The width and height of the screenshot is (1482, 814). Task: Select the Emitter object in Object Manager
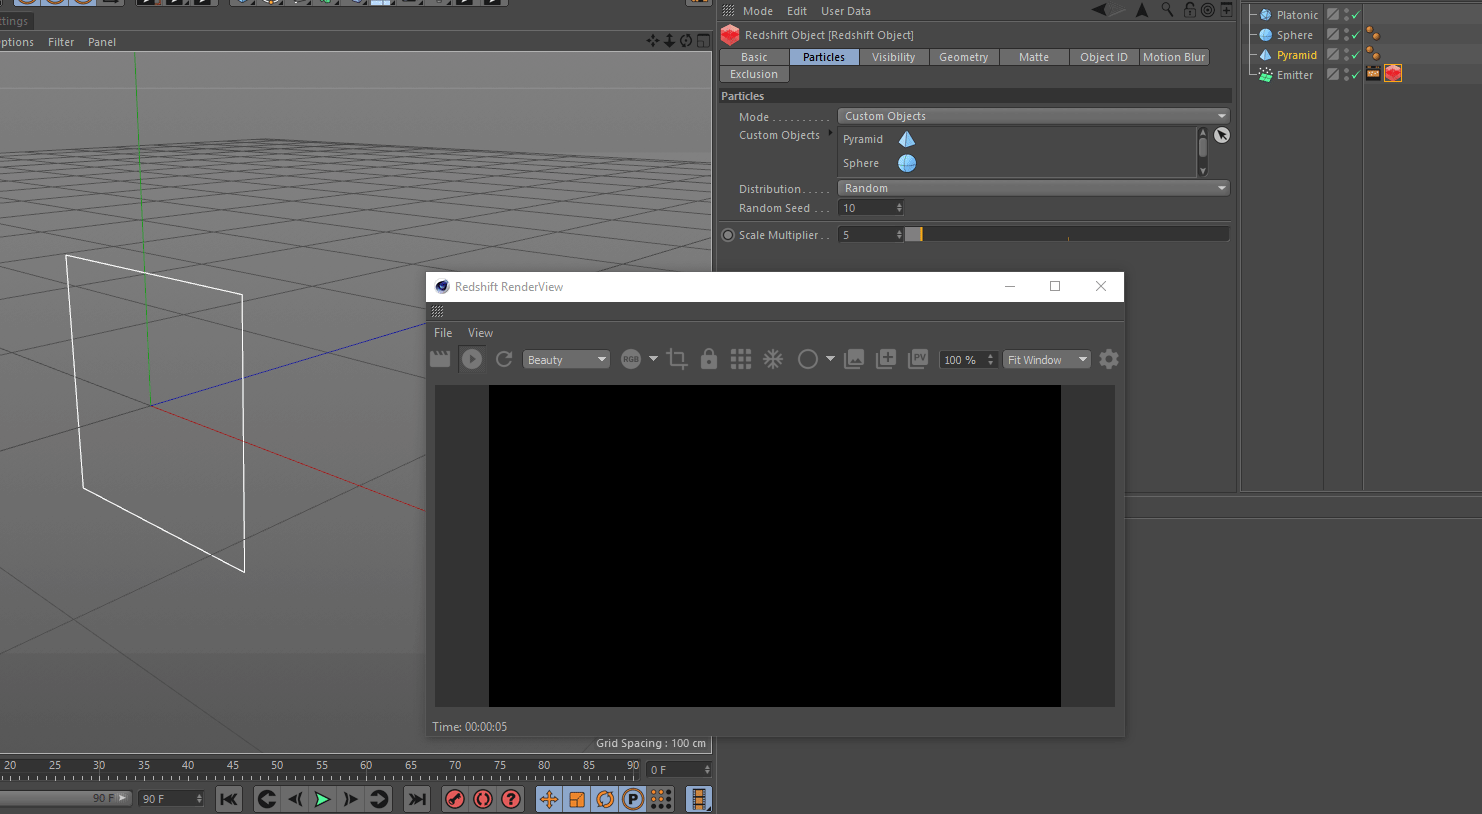[1295, 75]
